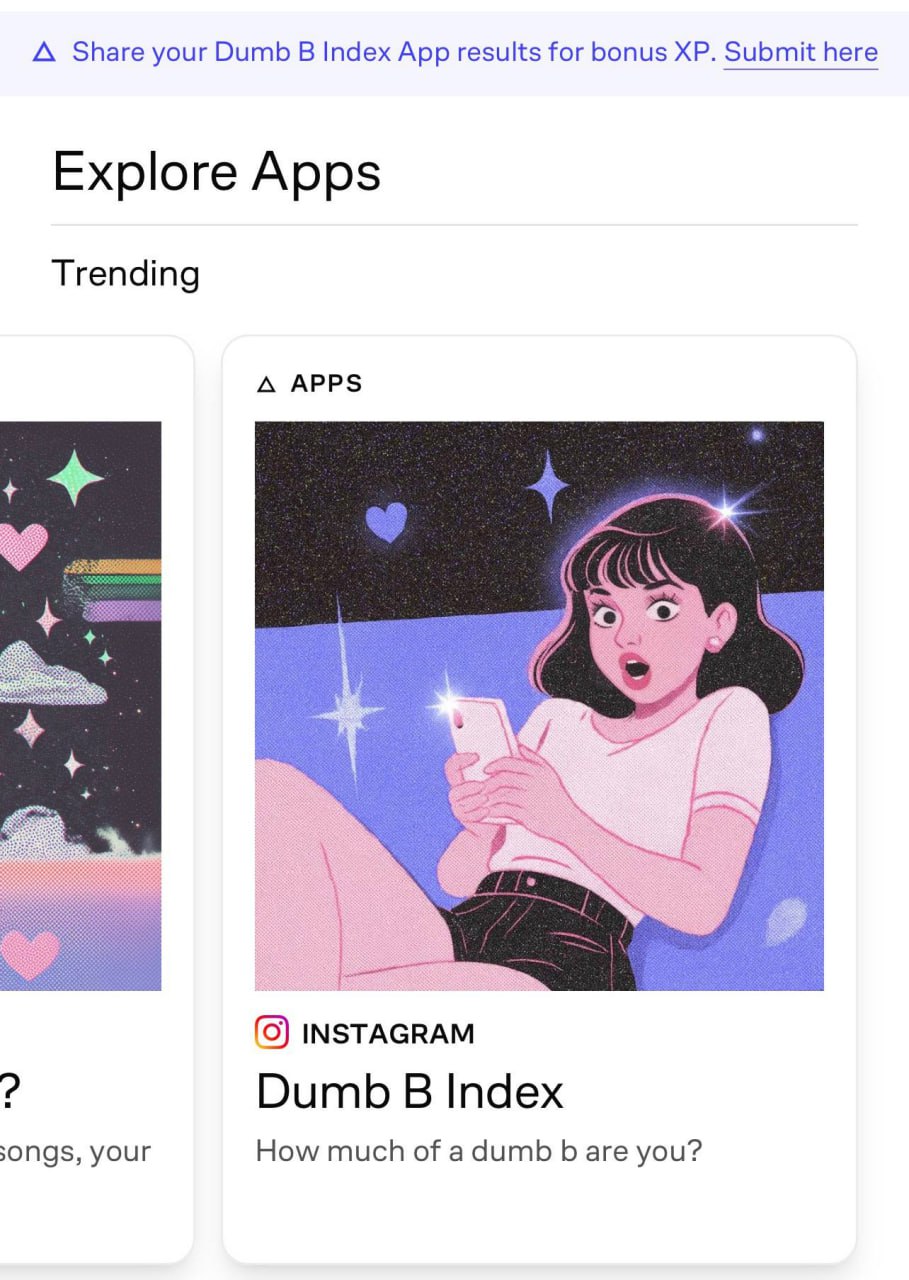Click the girl-with-phone card illustration
The image size is (909, 1280).
pyautogui.click(x=539, y=706)
